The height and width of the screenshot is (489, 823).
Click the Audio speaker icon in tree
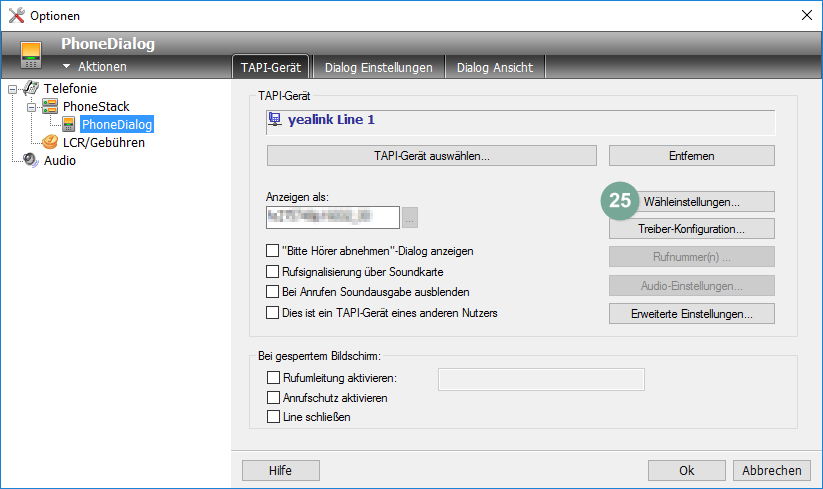[x=31, y=160]
